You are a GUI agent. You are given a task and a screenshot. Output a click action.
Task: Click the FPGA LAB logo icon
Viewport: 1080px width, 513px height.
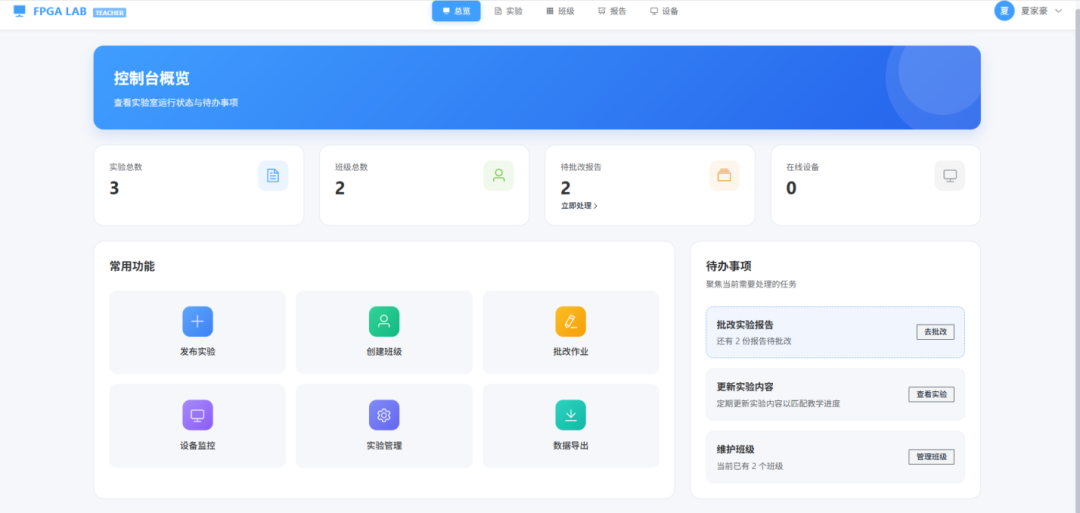click(19, 11)
